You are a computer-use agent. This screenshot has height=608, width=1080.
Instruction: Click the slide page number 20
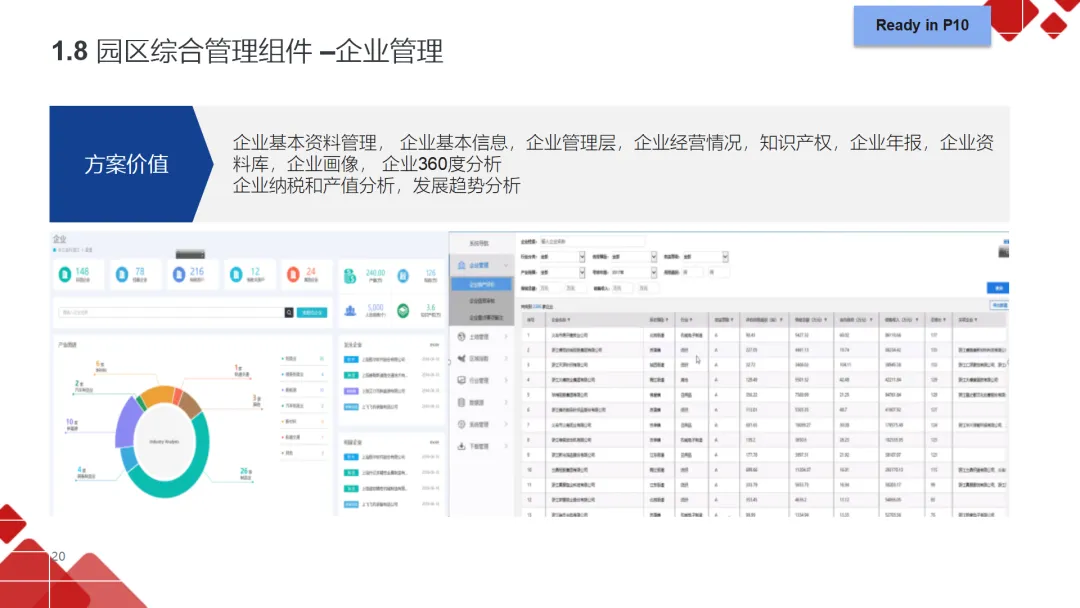(59, 556)
